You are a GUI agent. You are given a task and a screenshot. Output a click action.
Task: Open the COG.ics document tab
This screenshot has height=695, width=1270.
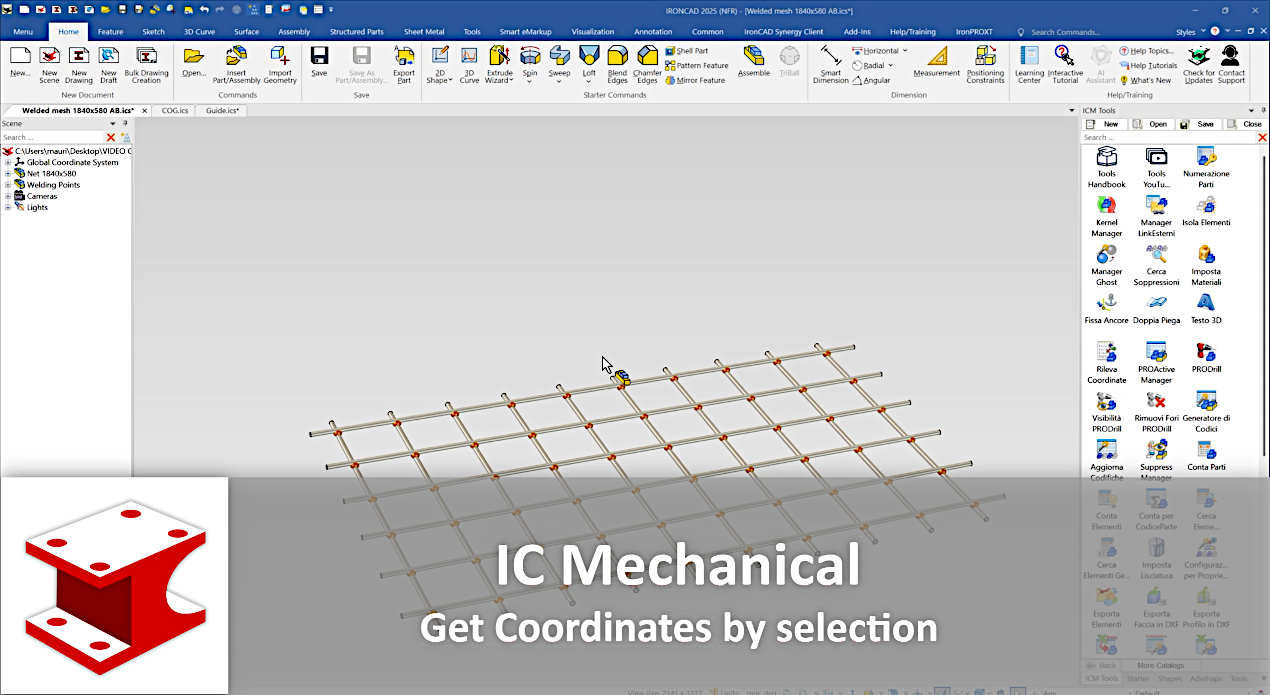[173, 110]
